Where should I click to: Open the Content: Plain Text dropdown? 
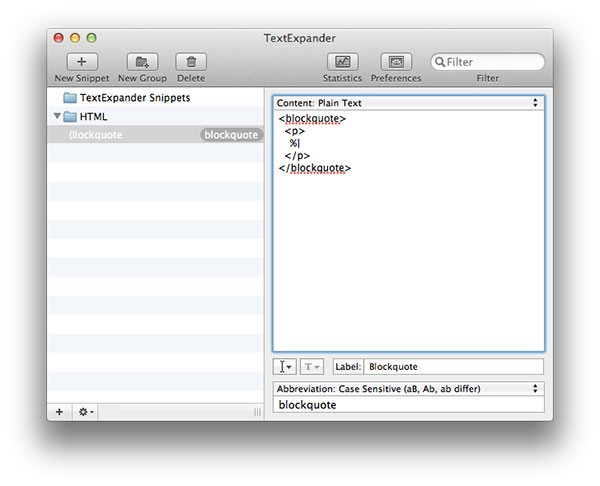click(408, 103)
